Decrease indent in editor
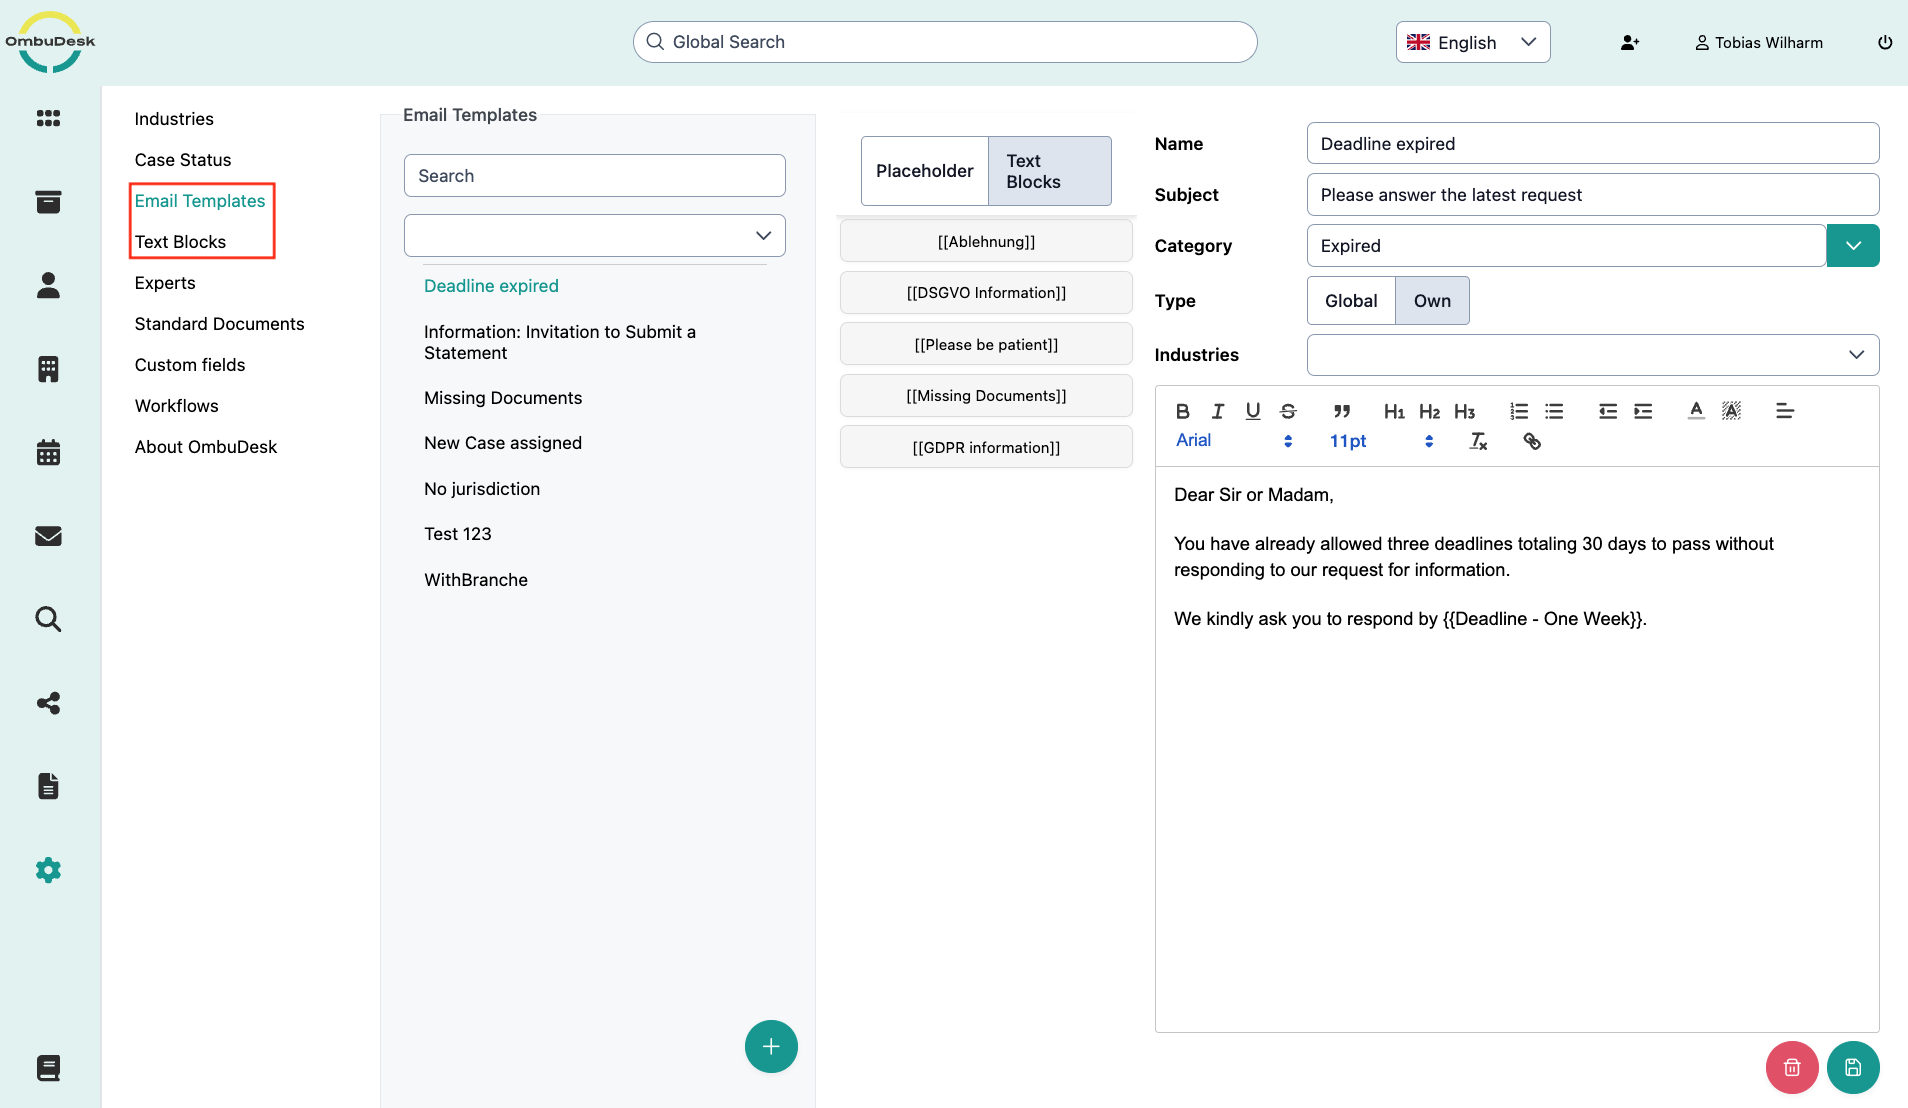This screenshot has width=1908, height=1108. (x=1608, y=411)
